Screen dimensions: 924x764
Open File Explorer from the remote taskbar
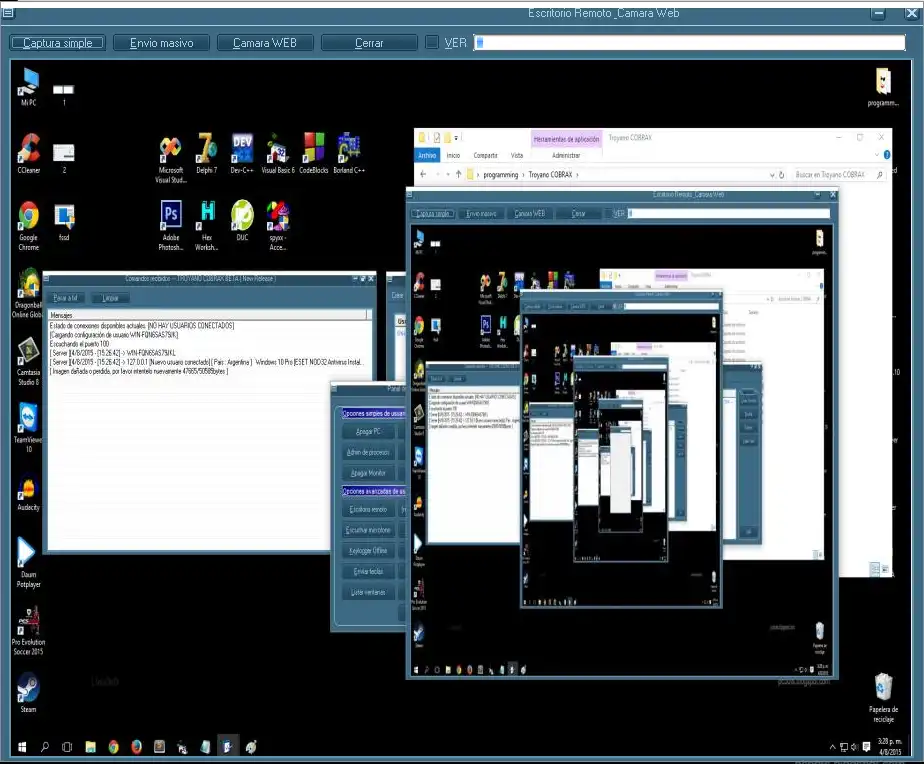click(90, 747)
